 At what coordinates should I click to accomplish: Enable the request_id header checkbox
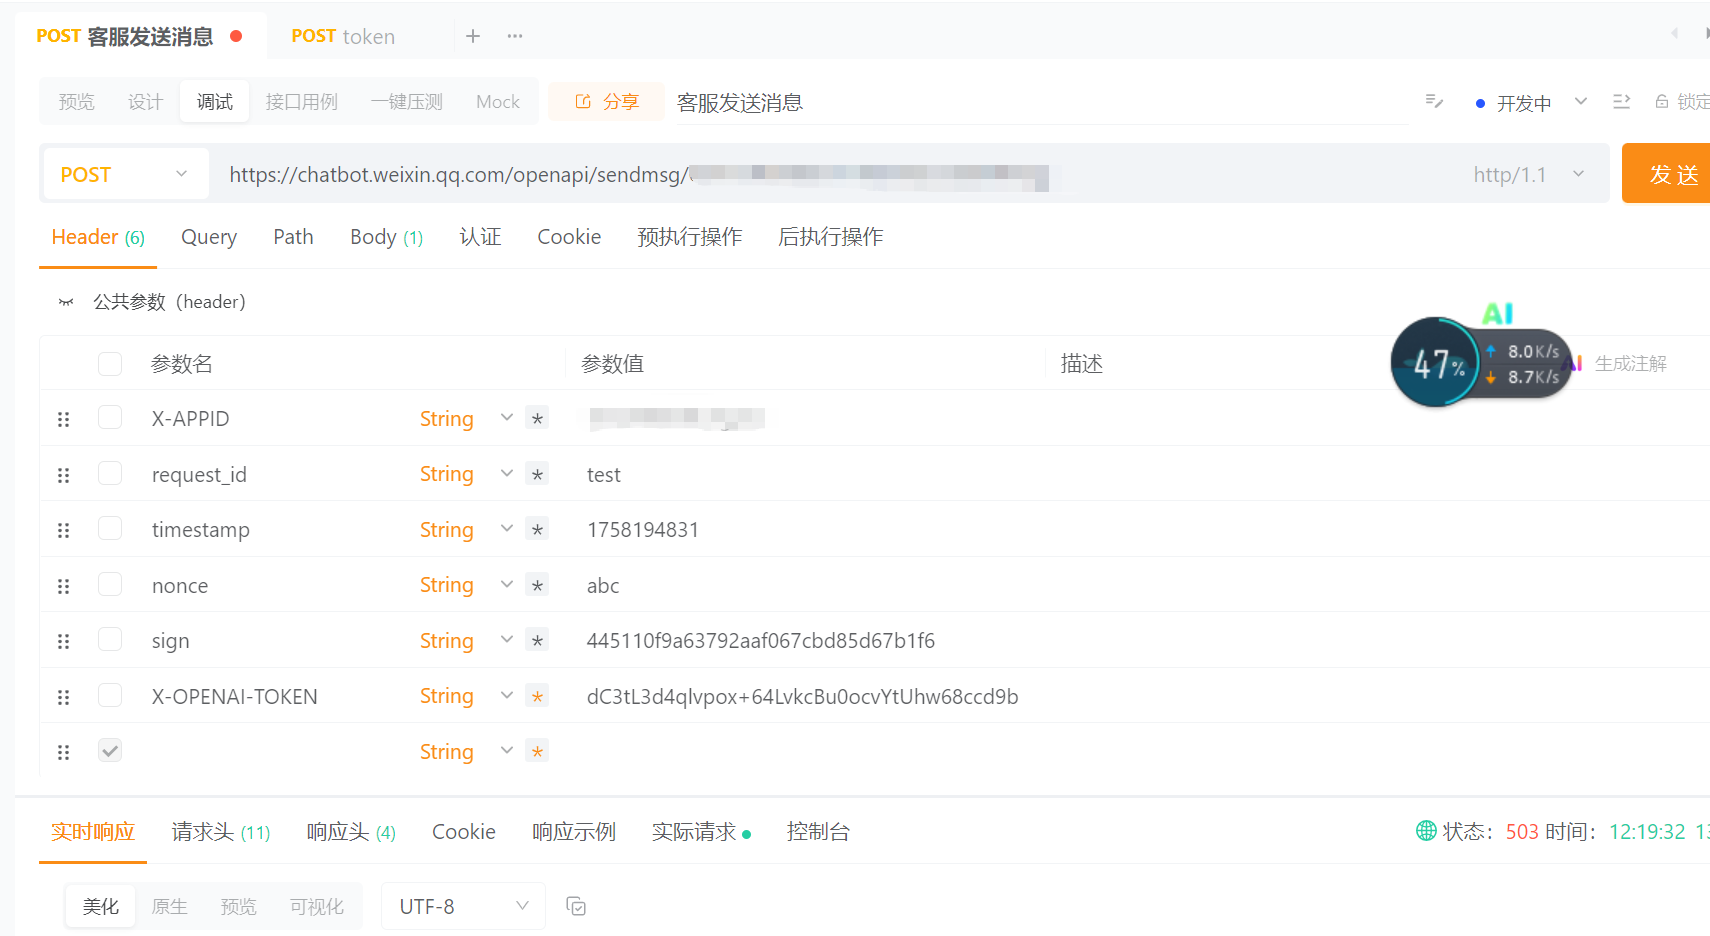(x=110, y=473)
